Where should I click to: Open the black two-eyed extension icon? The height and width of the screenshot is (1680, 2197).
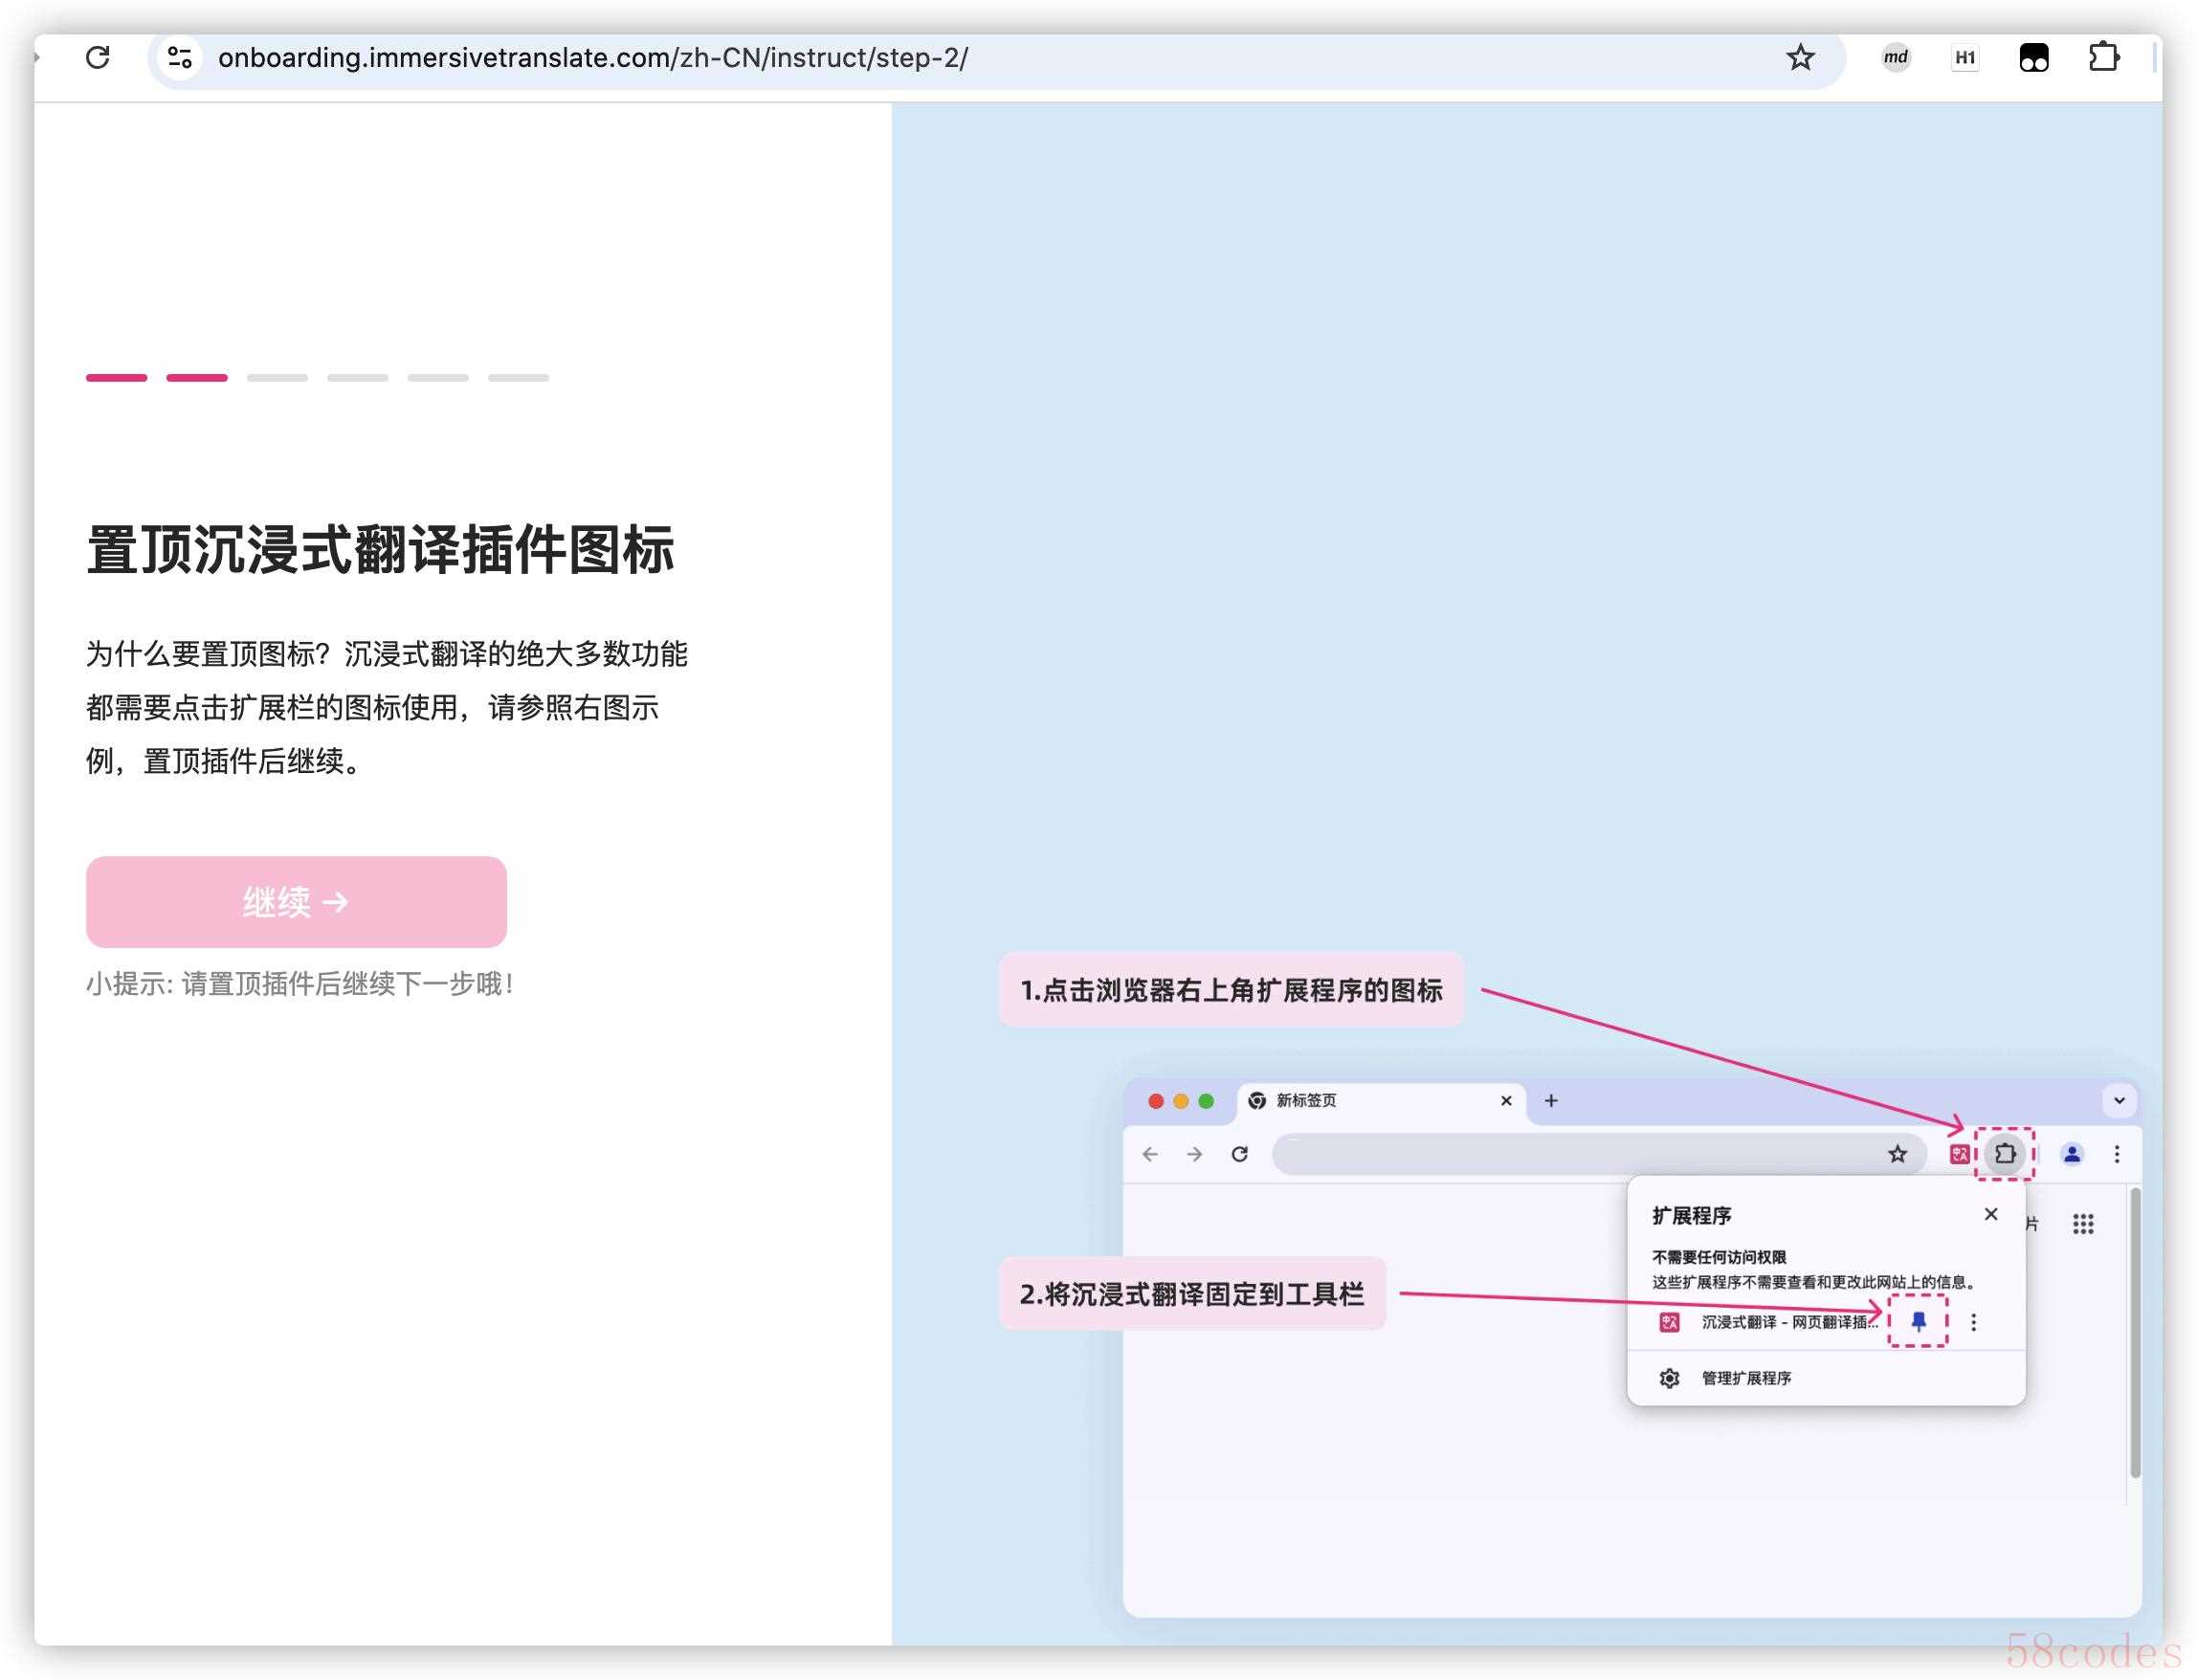click(x=2033, y=57)
